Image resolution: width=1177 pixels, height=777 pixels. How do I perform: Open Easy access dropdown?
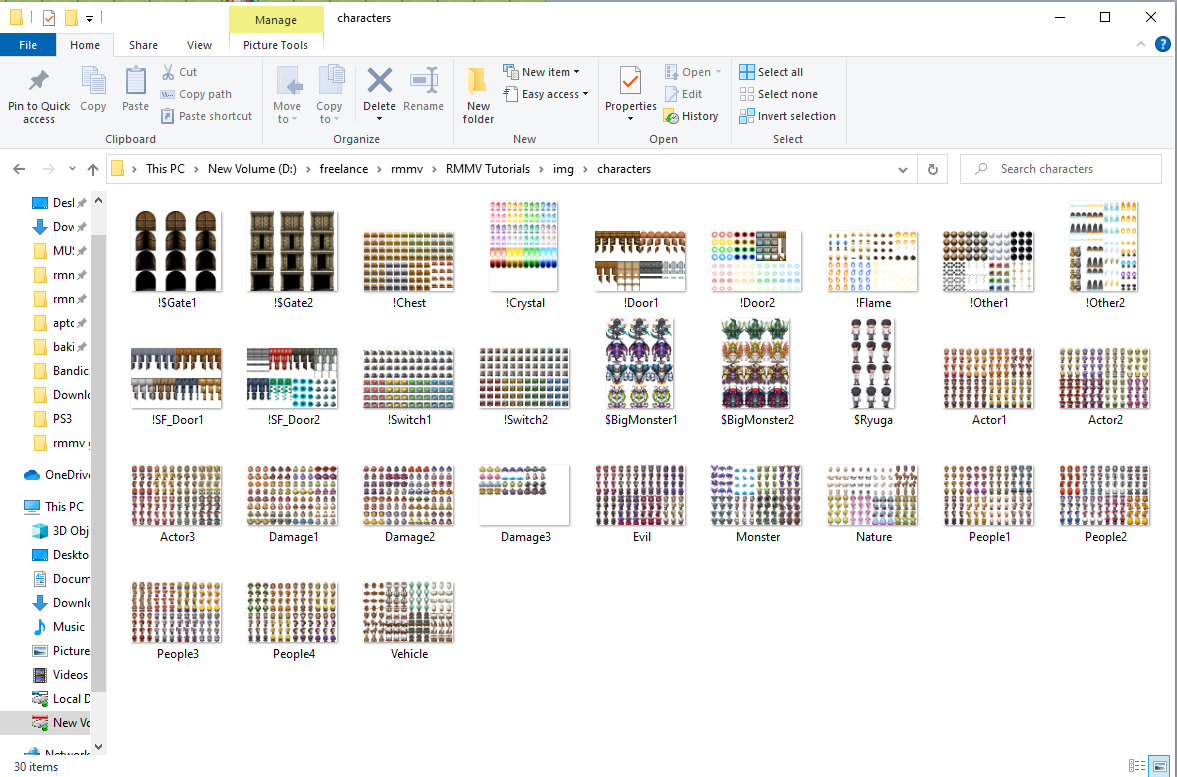(x=585, y=94)
